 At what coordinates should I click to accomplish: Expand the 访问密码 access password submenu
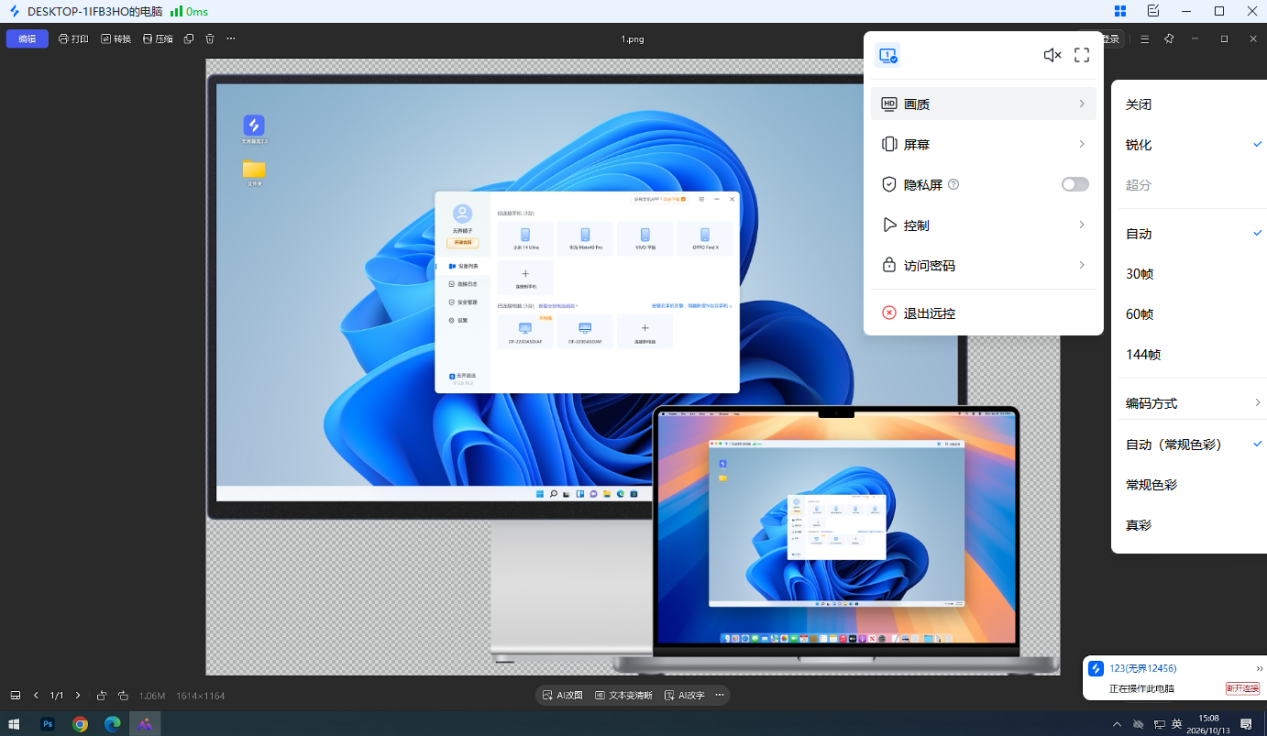[984, 266]
